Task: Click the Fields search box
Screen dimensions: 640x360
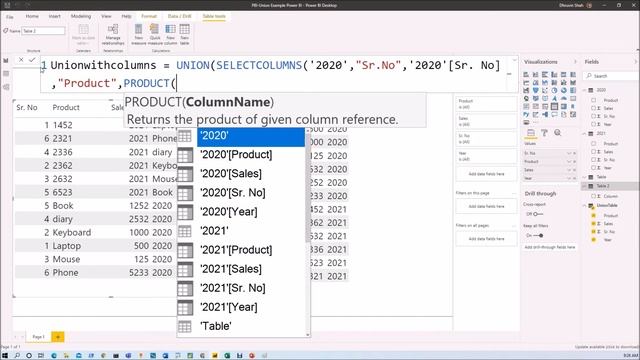Action: pyautogui.click(x=610, y=76)
